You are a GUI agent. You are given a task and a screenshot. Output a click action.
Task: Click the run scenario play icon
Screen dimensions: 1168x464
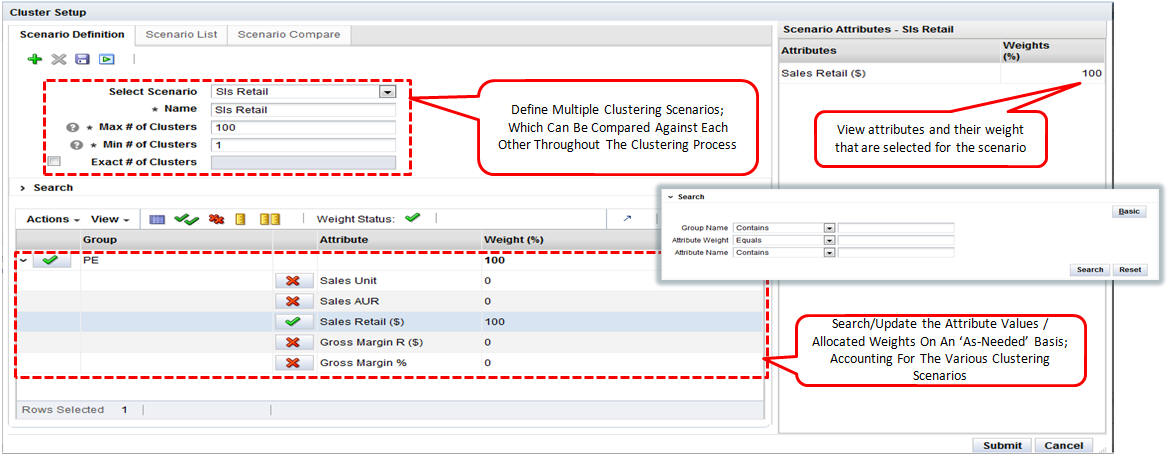pos(107,59)
